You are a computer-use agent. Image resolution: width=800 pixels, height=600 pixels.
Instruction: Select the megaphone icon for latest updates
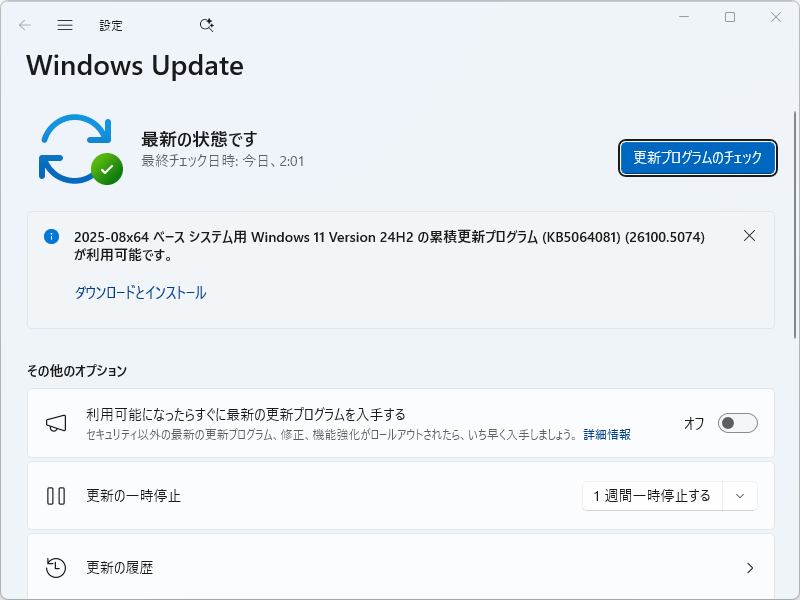pyautogui.click(x=57, y=423)
